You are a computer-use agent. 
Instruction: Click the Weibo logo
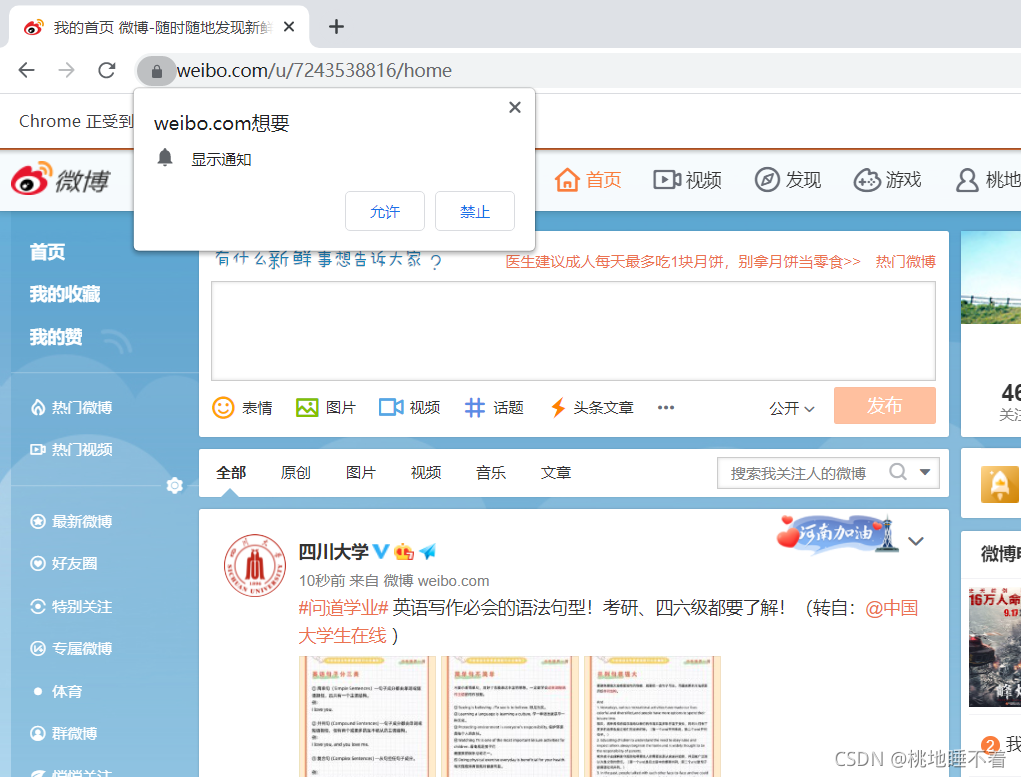pos(61,178)
